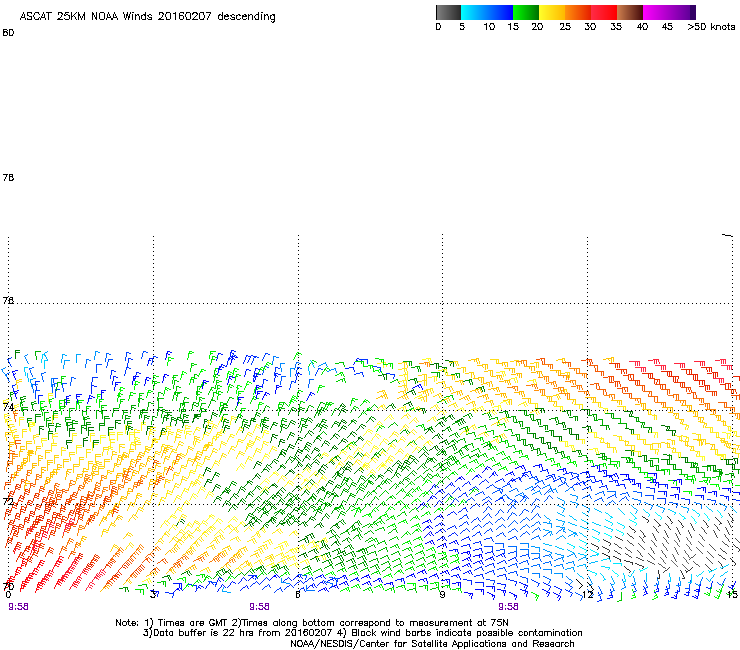Click the 'Times are GMT' note line
The height and width of the screenshot is (650, 740).
[312, 623]
